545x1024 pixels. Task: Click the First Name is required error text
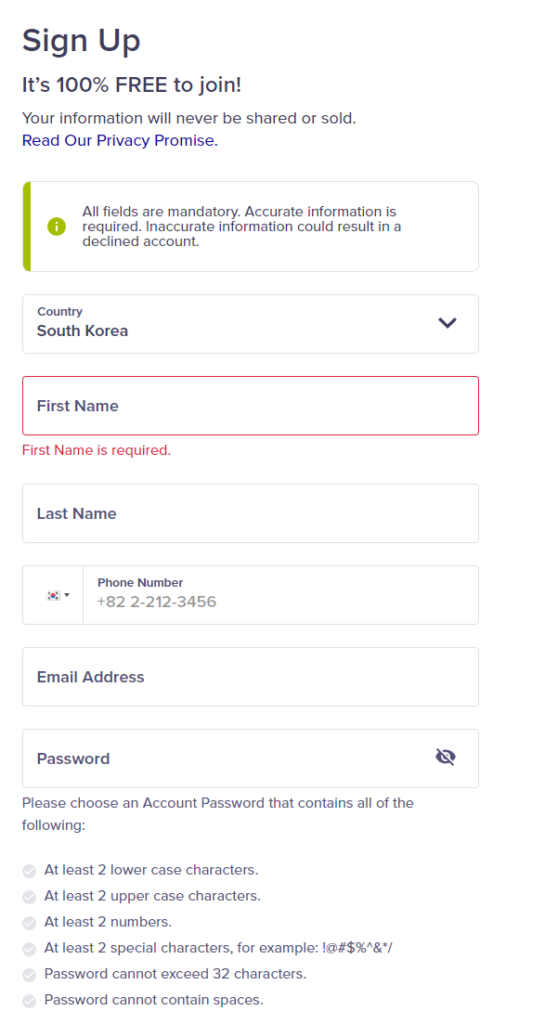(x=97, y=451)
